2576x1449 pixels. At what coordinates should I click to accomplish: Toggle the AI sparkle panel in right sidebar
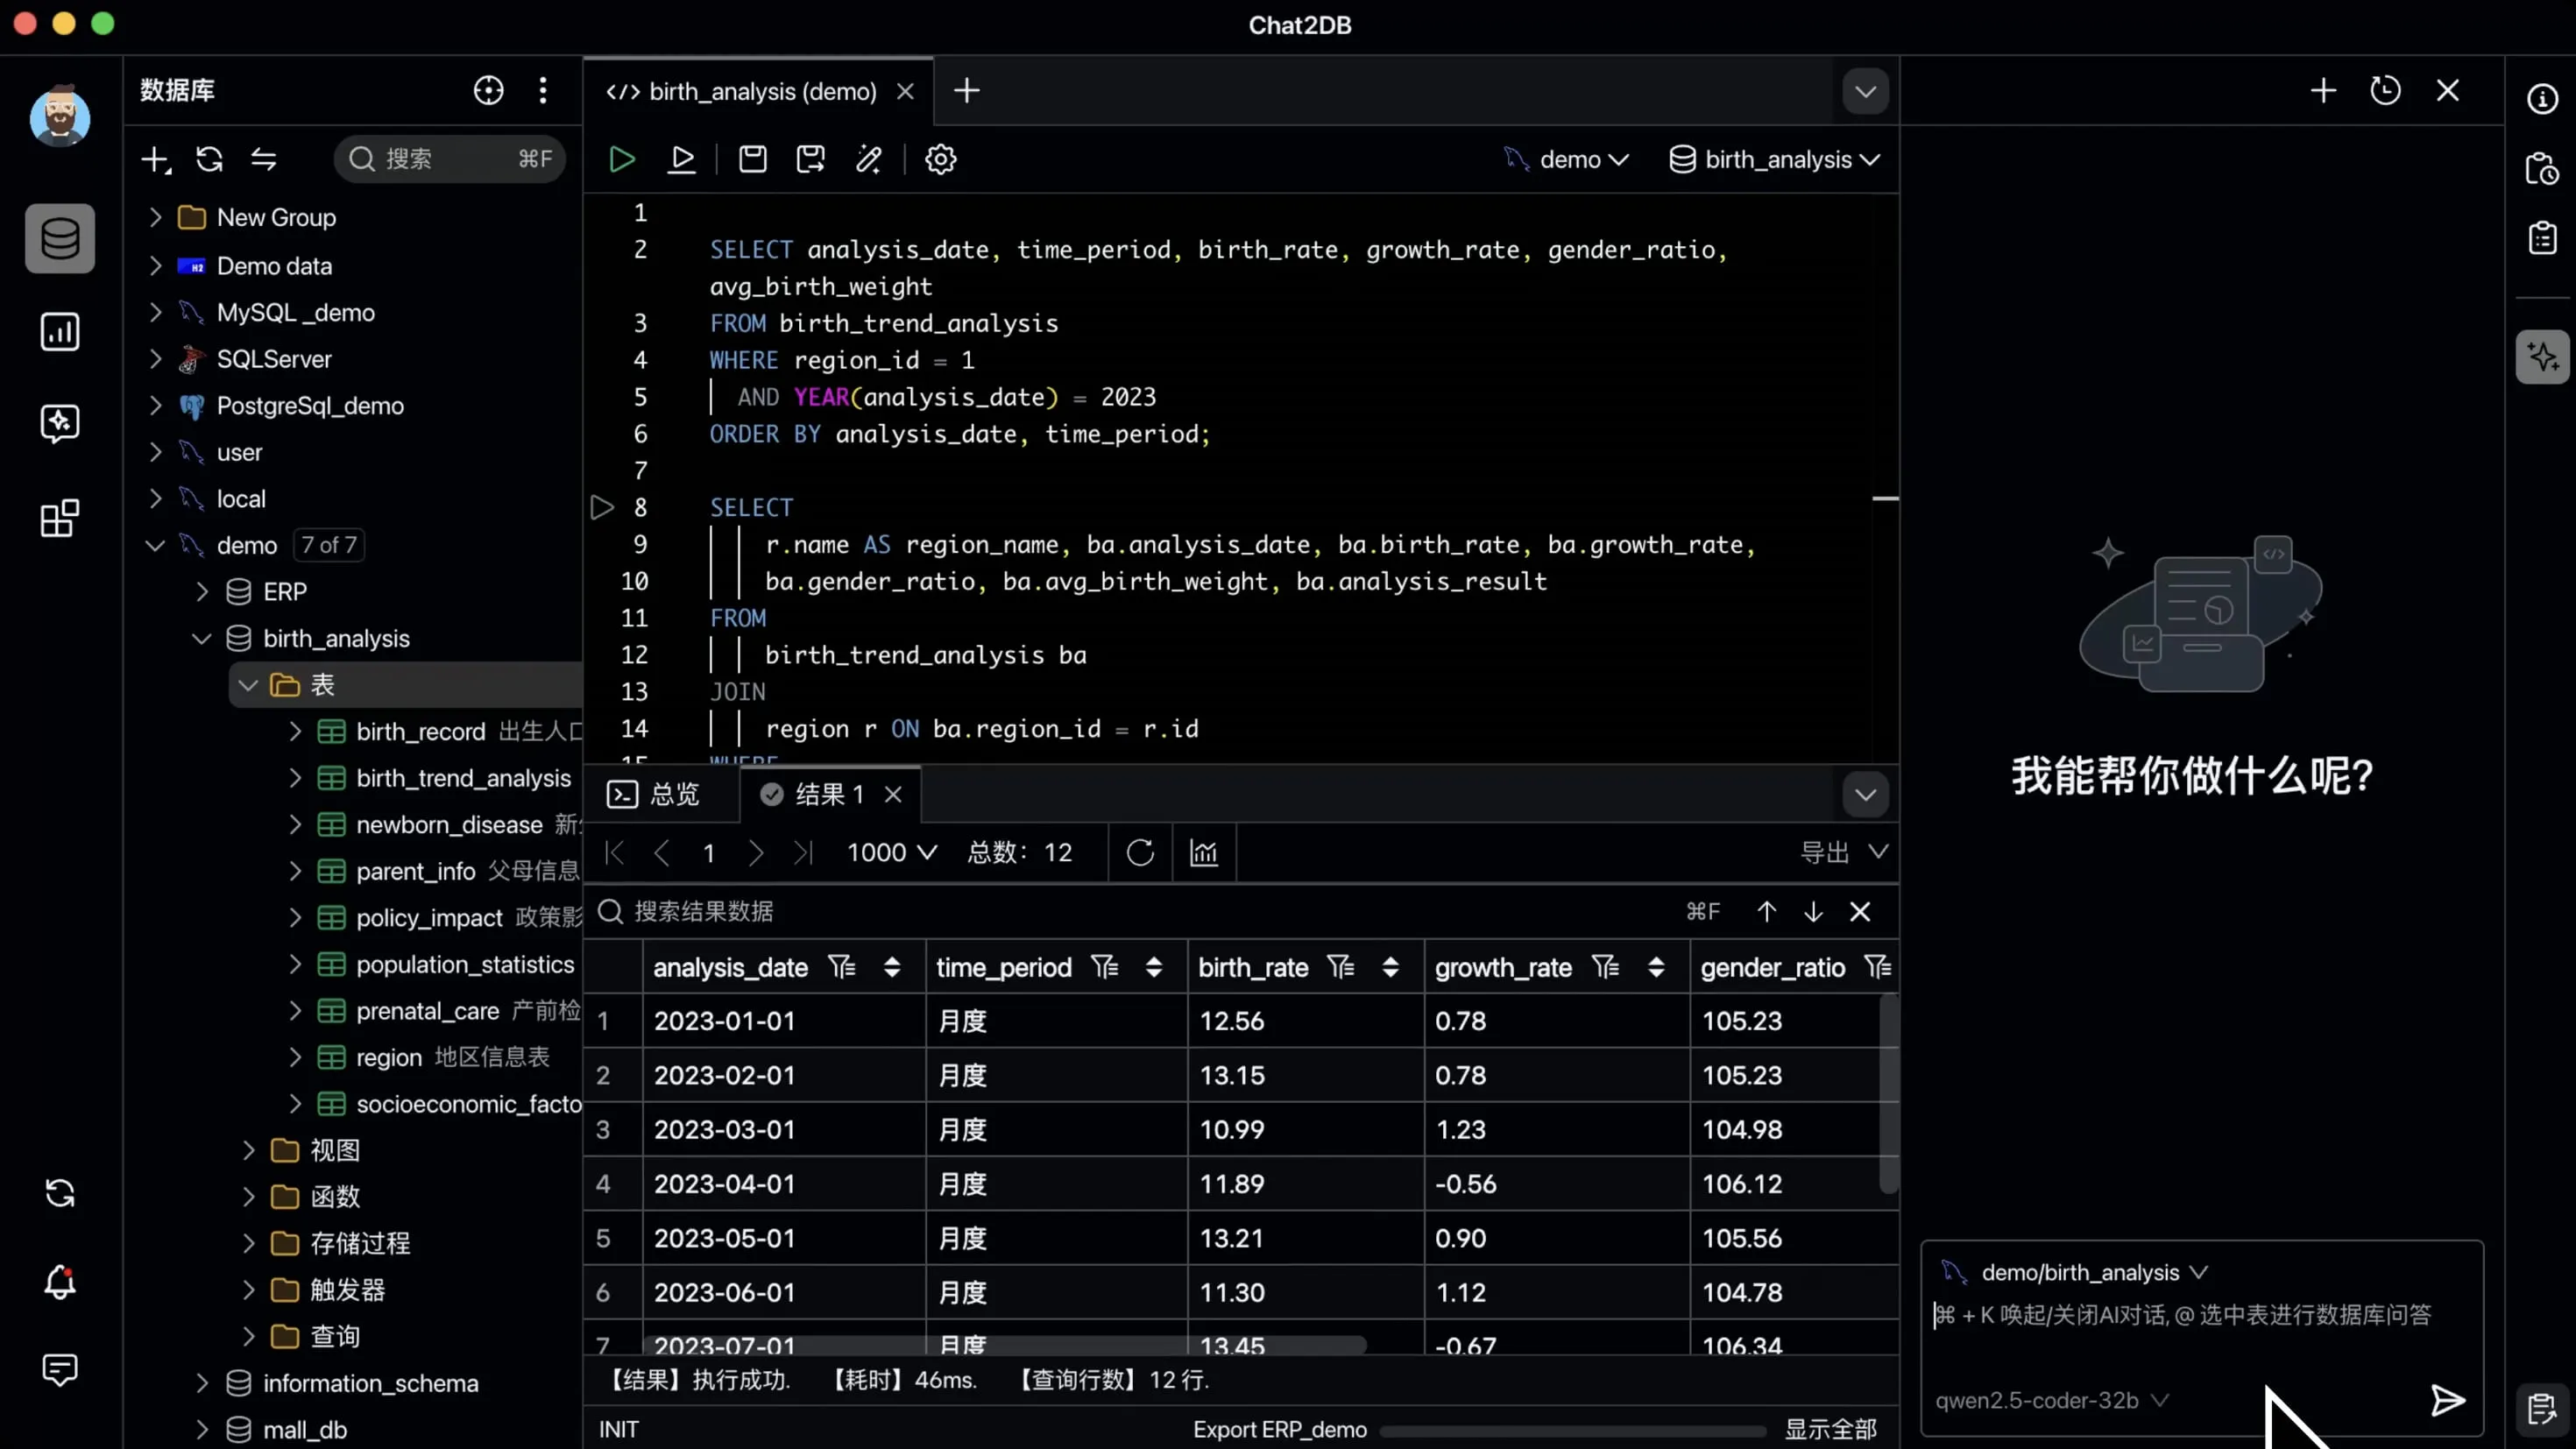click(2542, 357)
